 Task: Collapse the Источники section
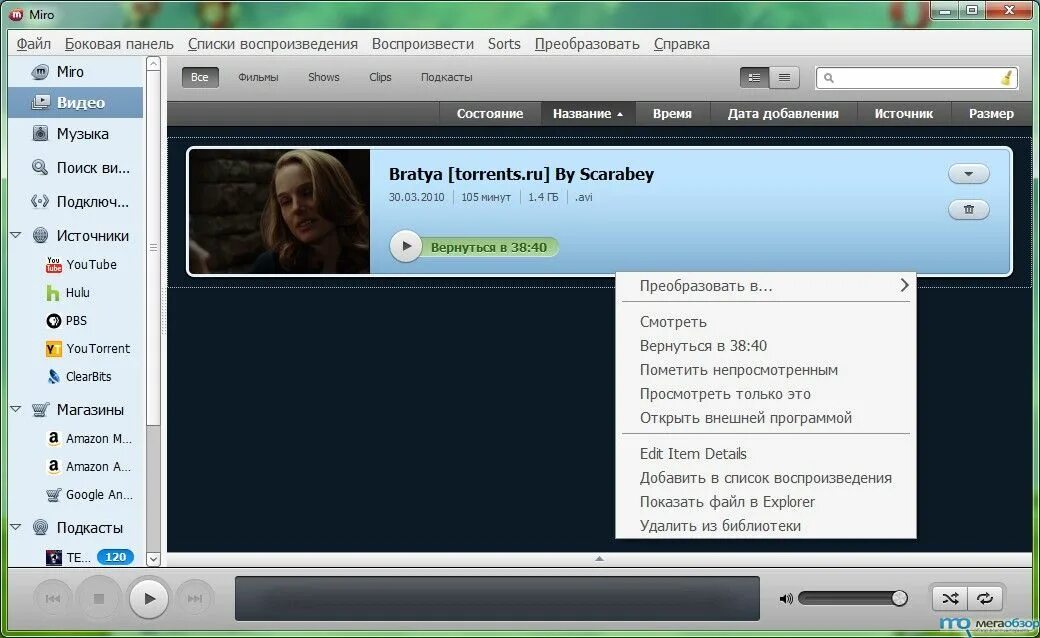point(16,235)
